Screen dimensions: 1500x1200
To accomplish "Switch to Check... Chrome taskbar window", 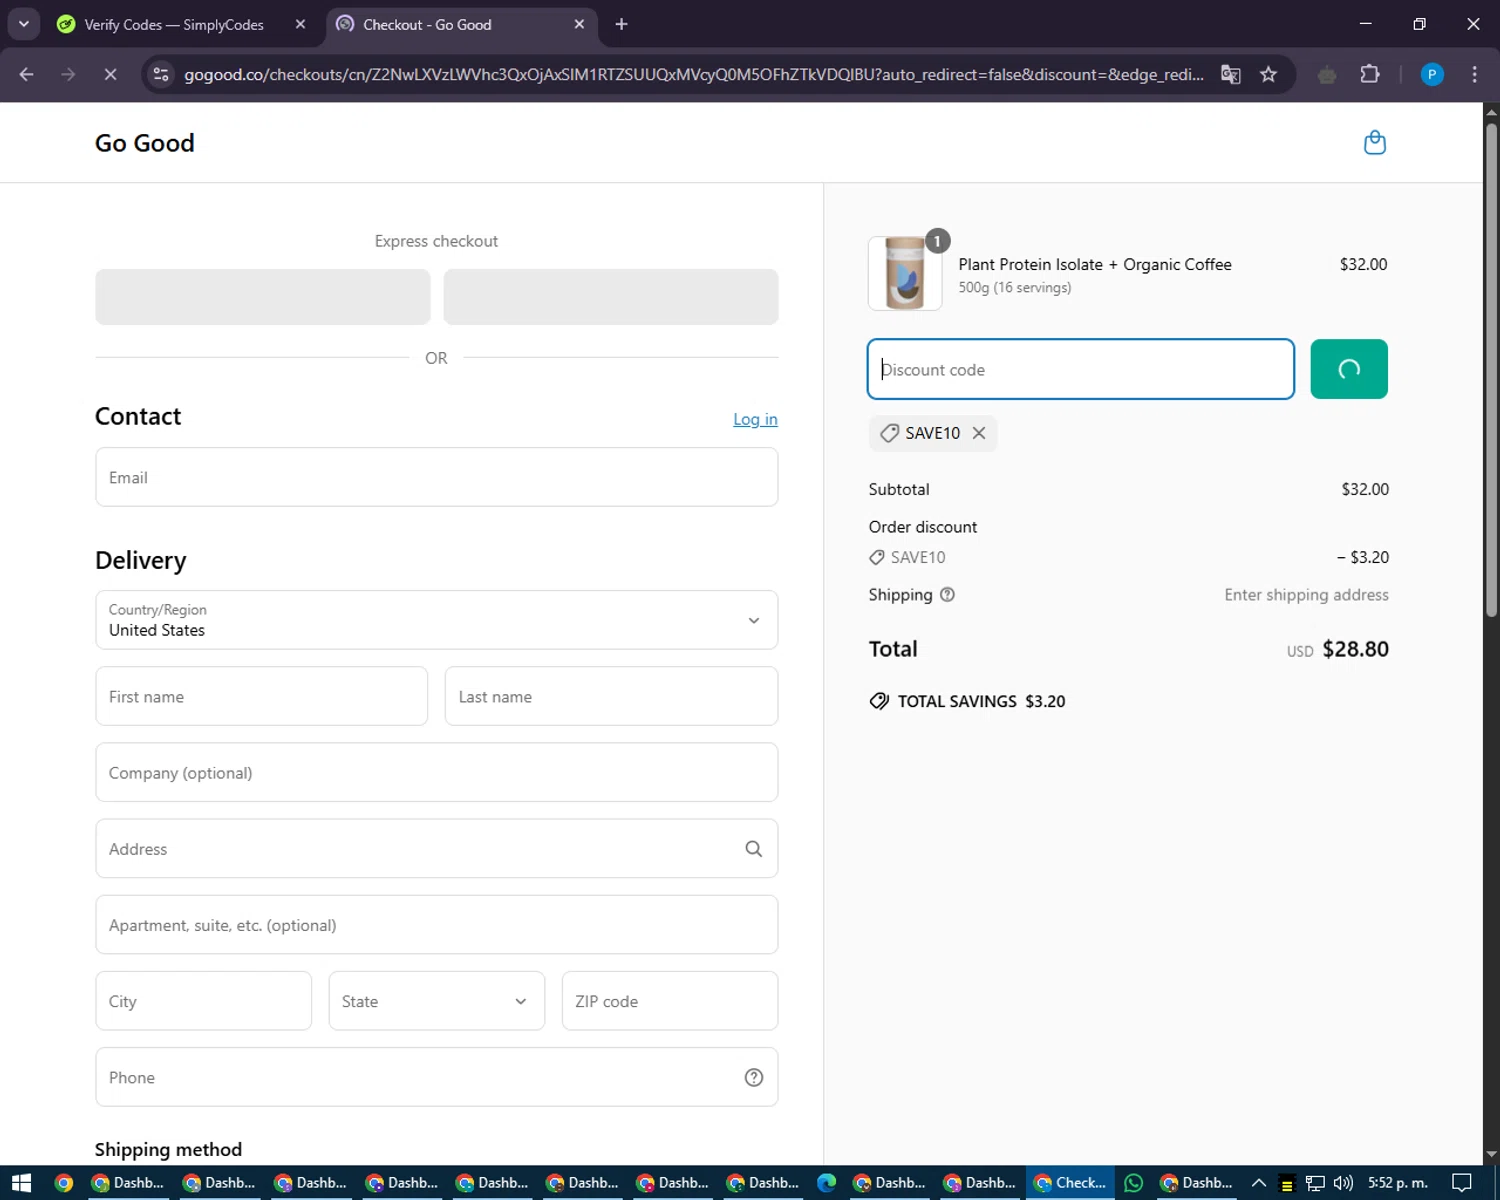I will pyautogui.click(x=1071, y=1183).
